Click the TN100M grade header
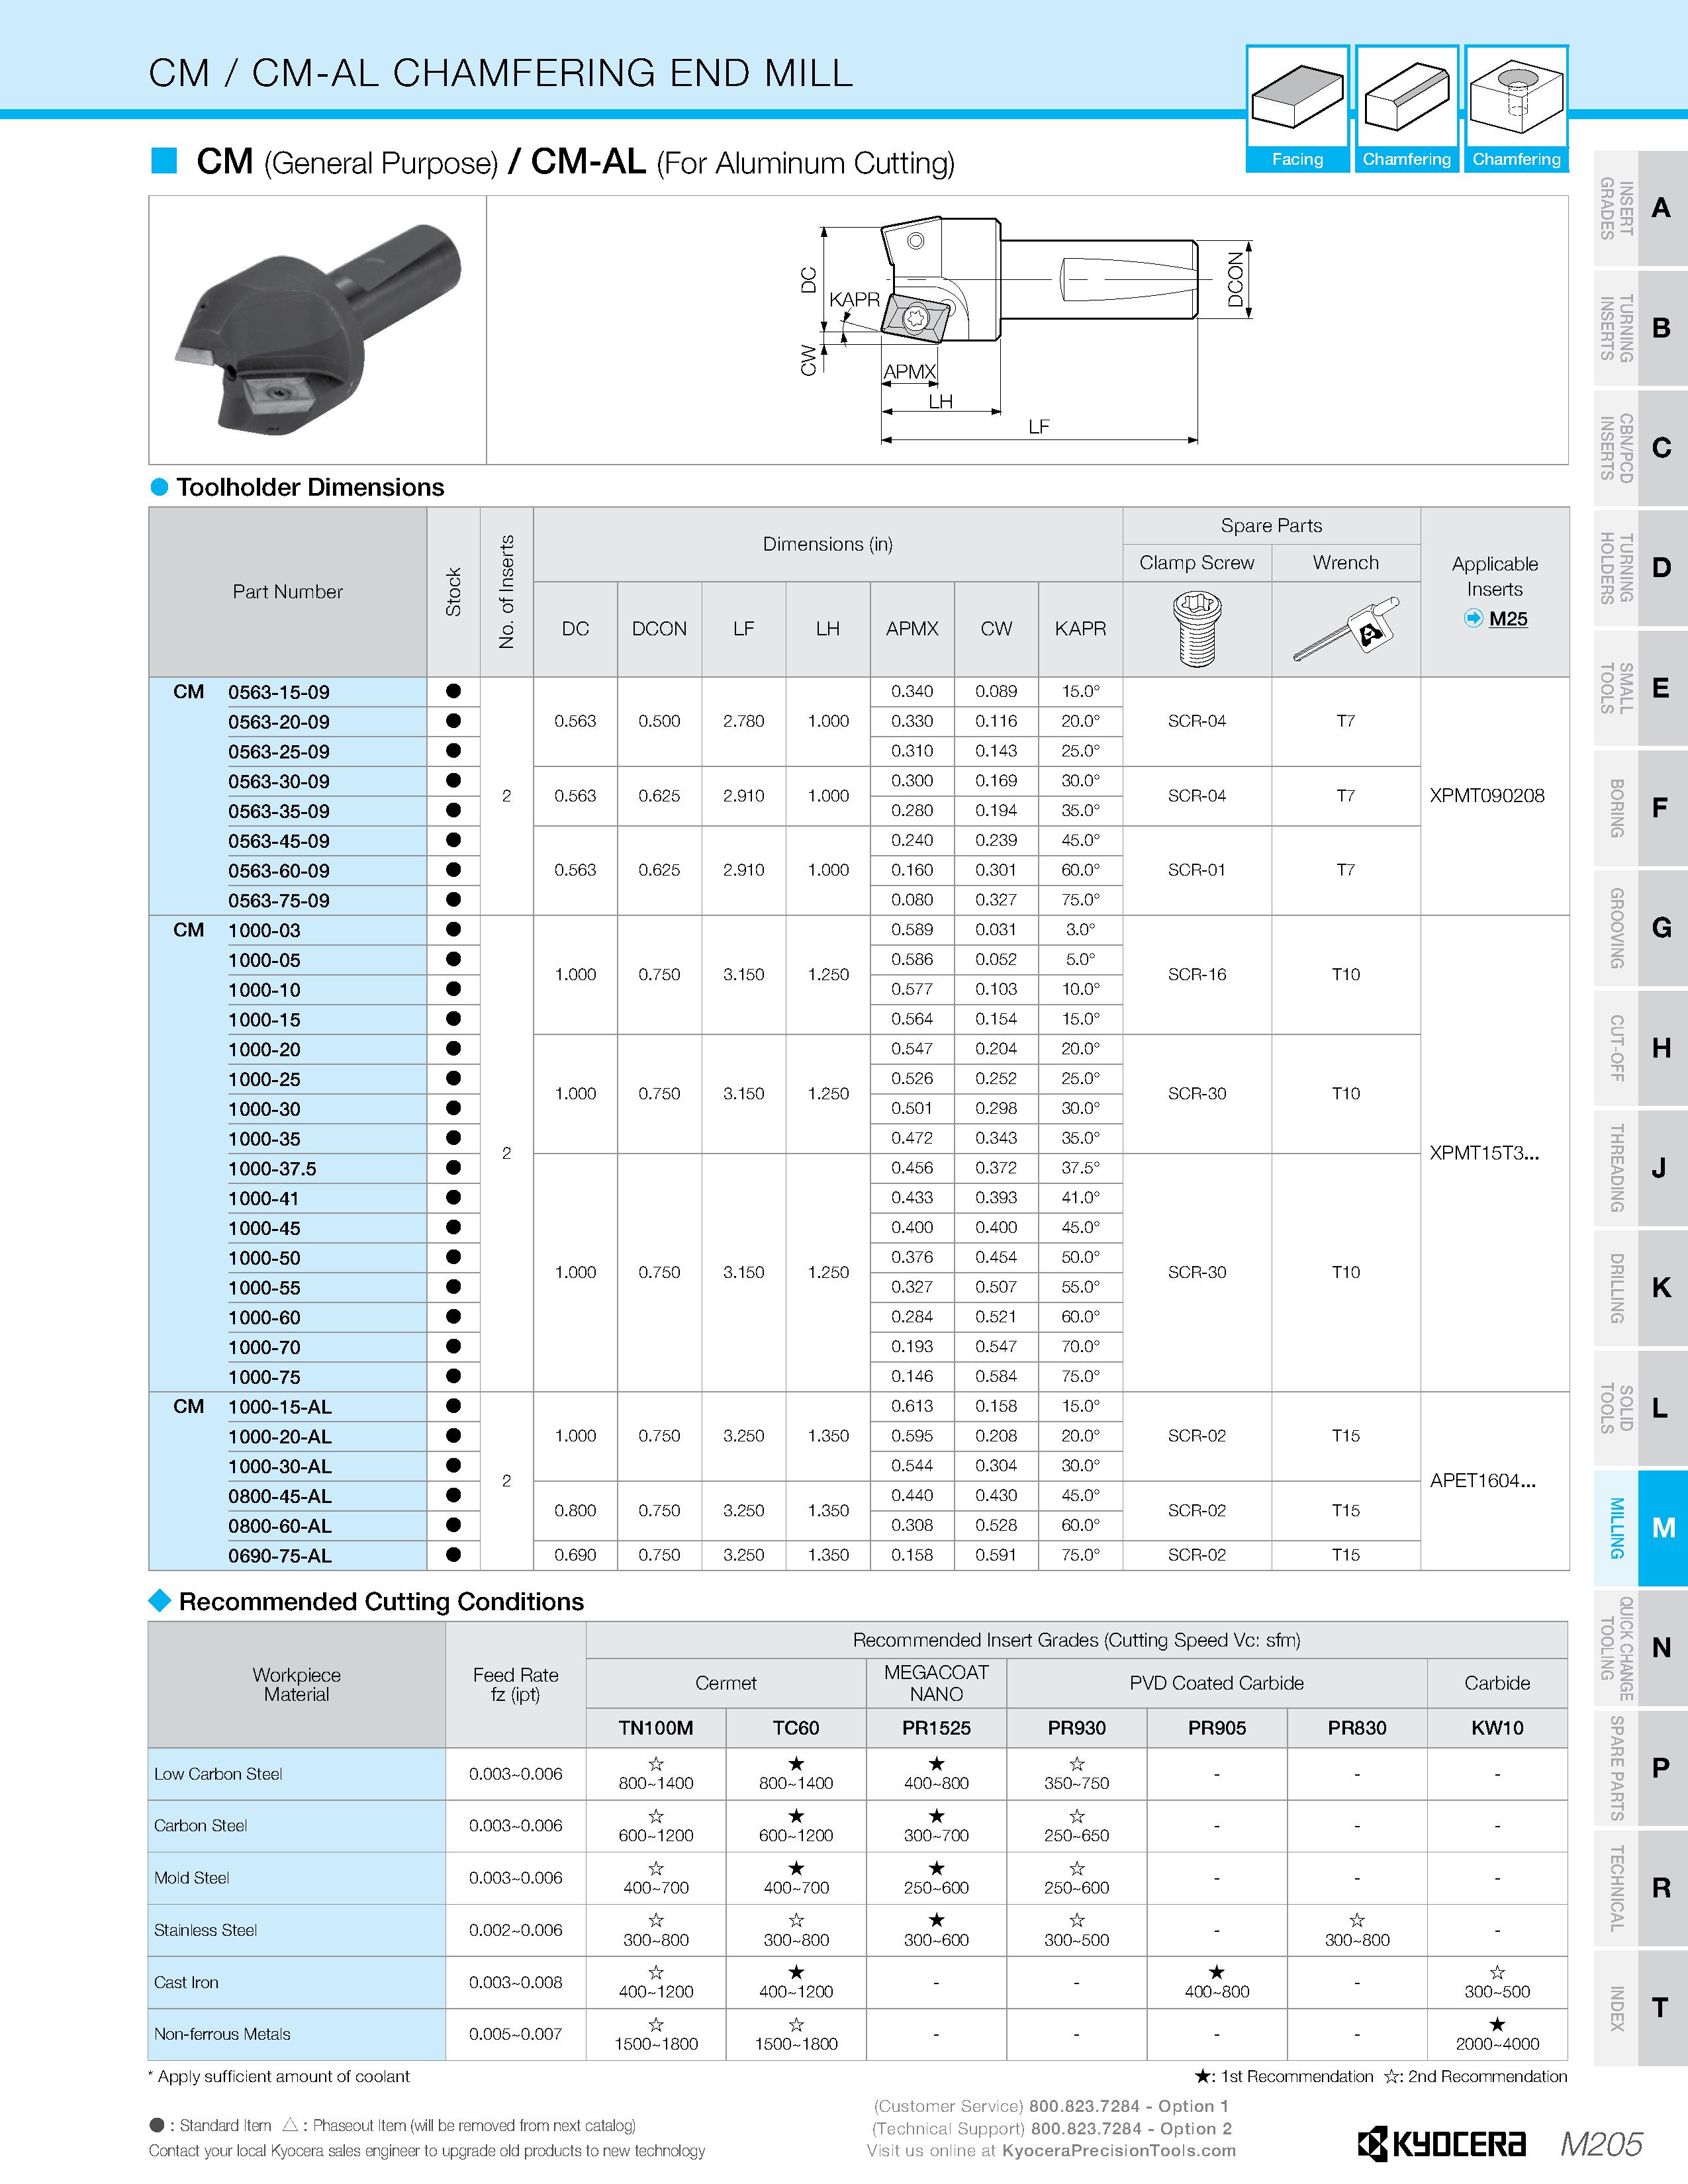1688x2184 pixels. (x=656, y=1728)
